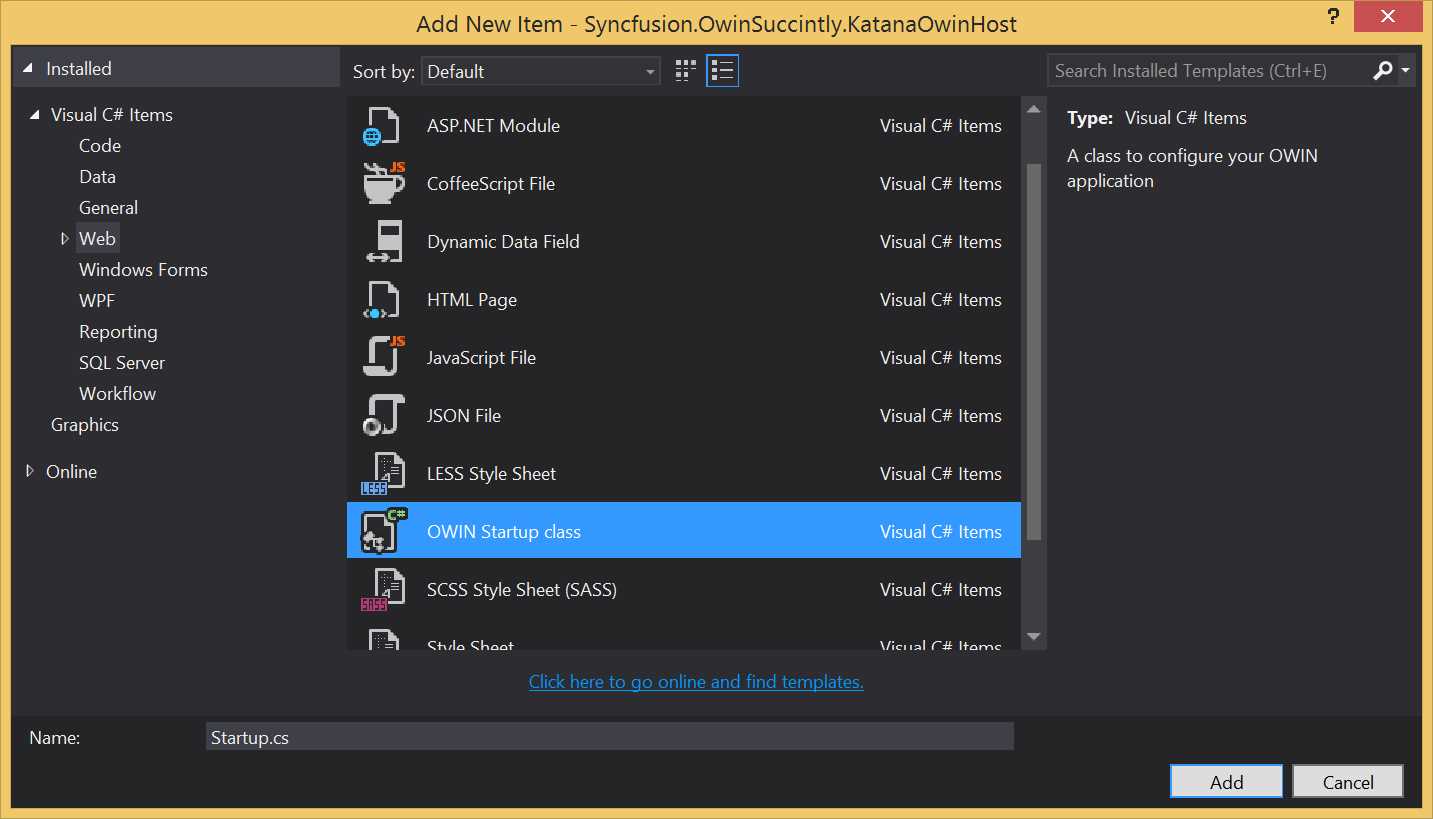
Task: Select the Reporting category
Action: 118,332
